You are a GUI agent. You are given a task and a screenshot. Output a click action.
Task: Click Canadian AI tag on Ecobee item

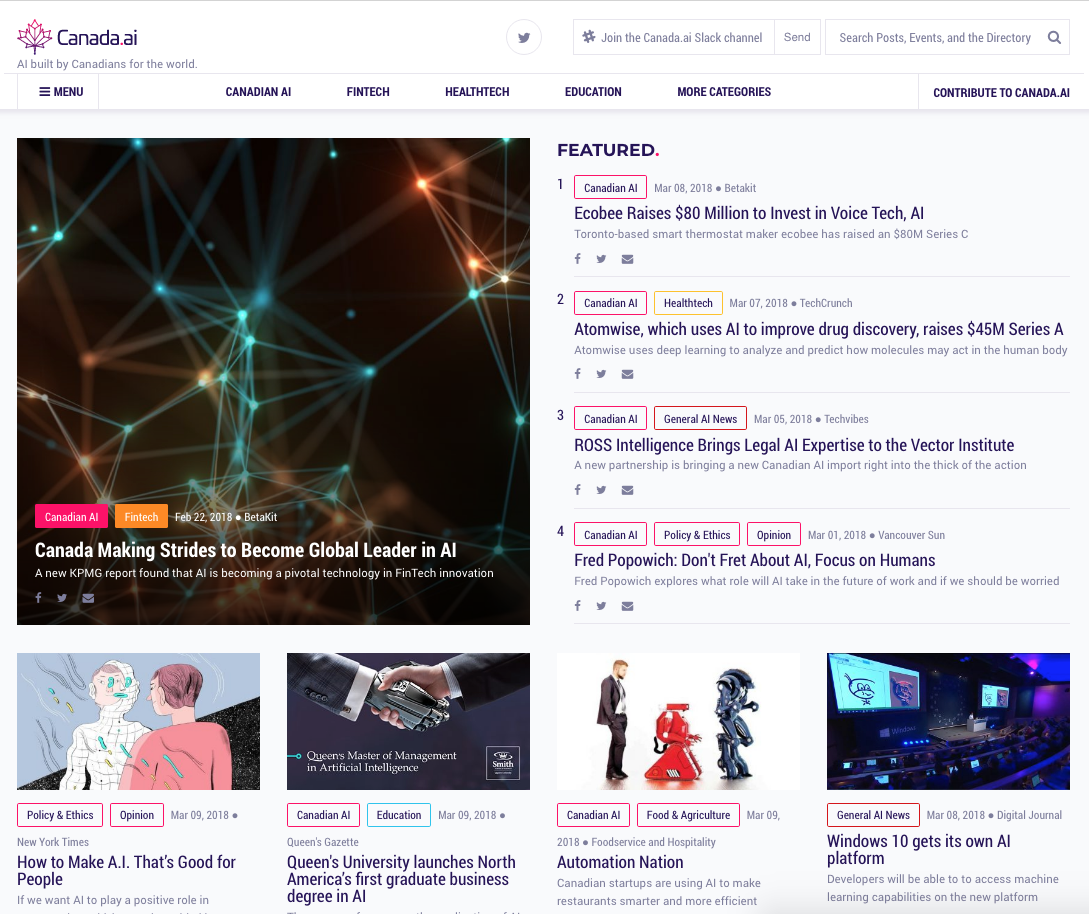click(610, 188)
